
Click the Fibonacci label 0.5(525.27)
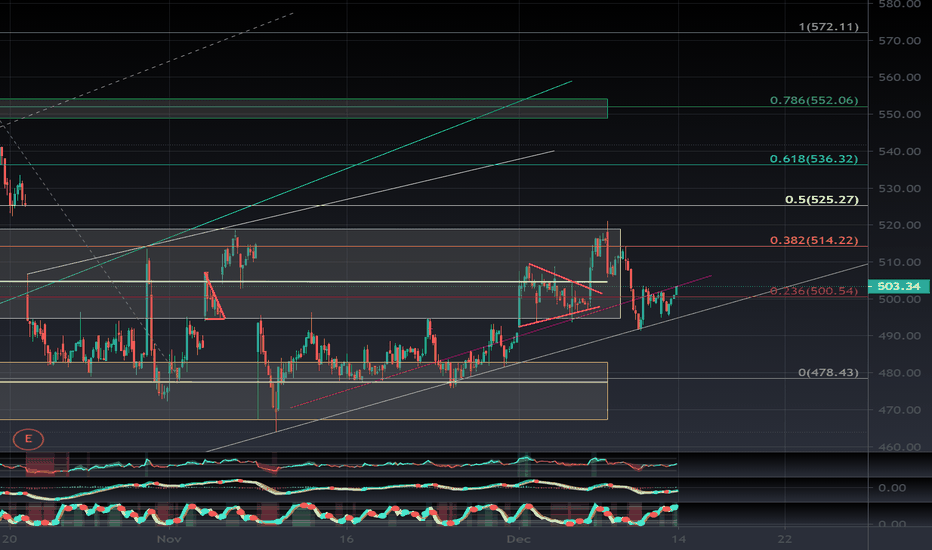pyautogui.click(x=821, y=200)
